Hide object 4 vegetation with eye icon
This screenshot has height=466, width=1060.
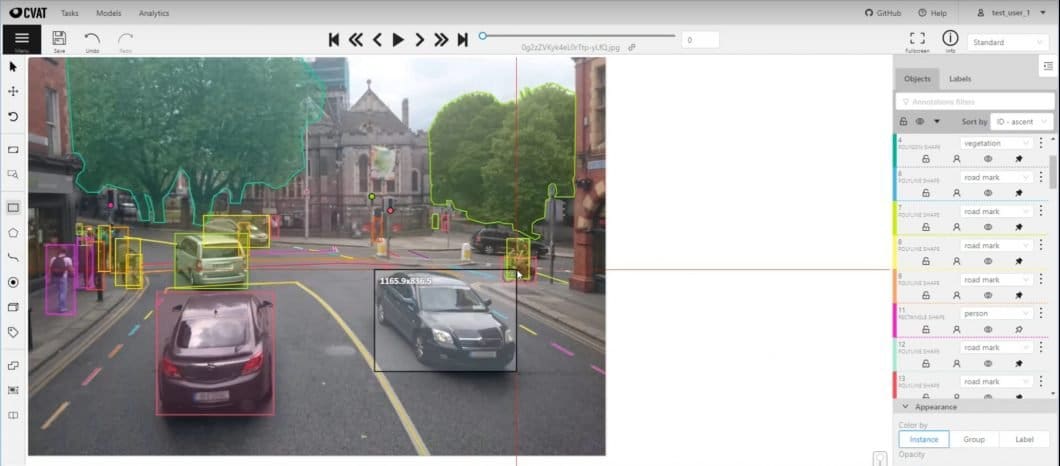point(988,159)
